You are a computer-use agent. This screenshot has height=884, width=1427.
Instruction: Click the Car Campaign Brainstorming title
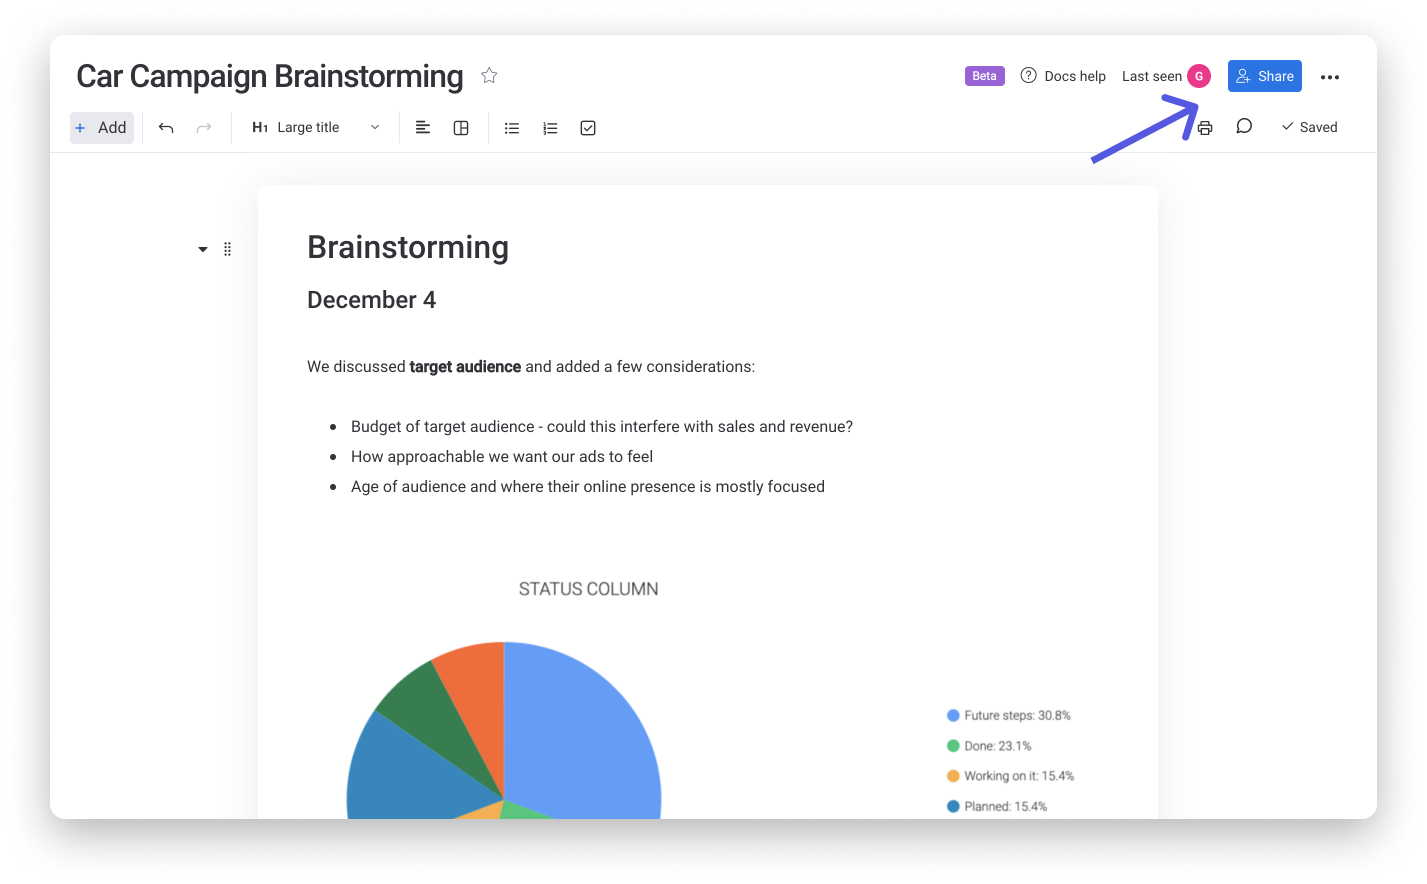pyautogui.click(x=270, y=76)
